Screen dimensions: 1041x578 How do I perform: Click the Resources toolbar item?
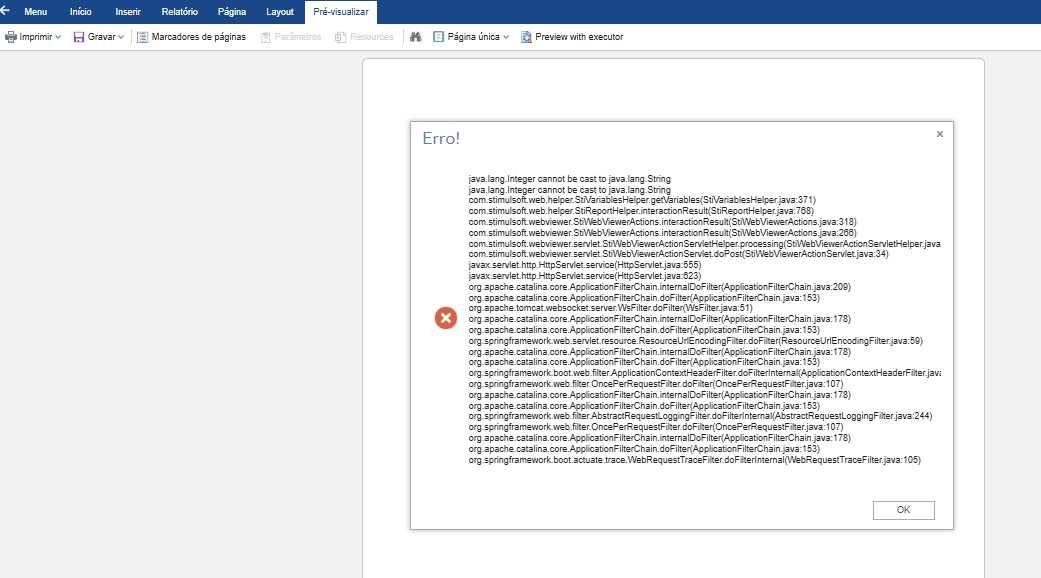tap(364, 37)
